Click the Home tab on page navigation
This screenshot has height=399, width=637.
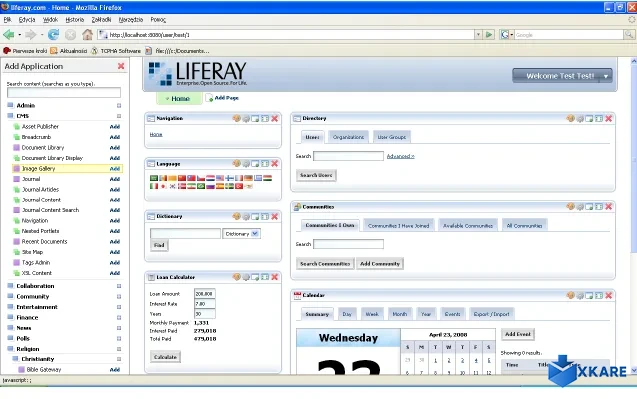[179, 98]
